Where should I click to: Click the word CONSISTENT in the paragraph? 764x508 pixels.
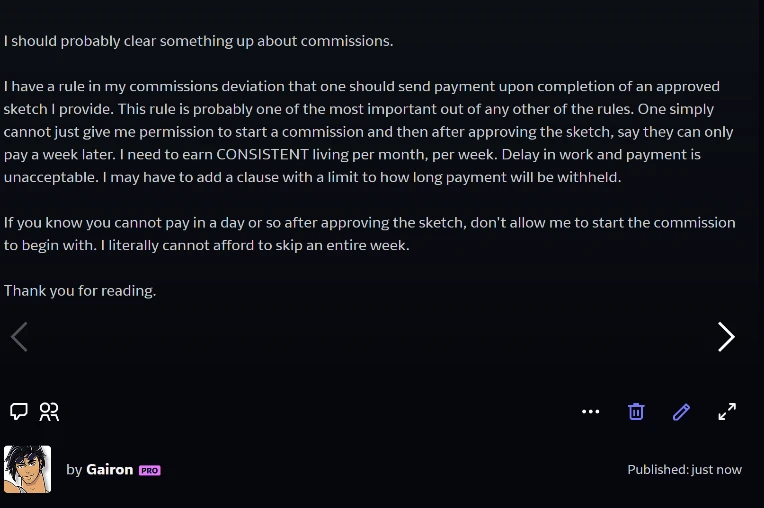tap(262, 154)
